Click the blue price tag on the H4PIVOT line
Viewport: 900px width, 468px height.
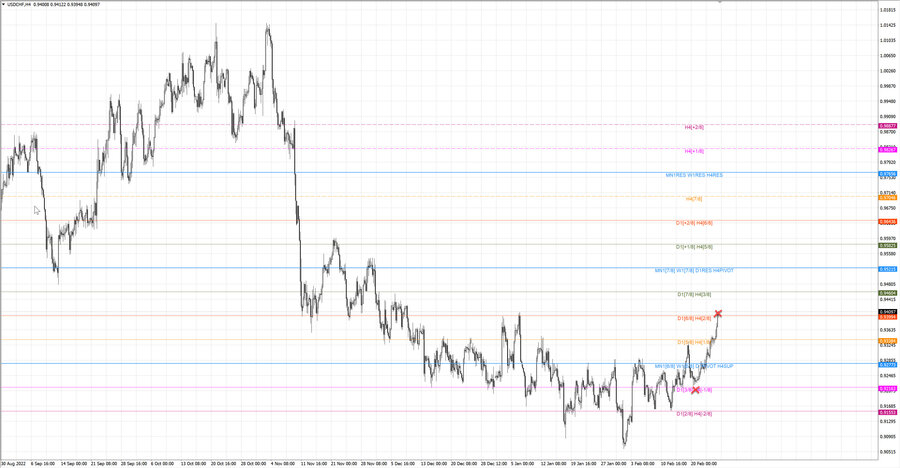[x=888, y=269]
